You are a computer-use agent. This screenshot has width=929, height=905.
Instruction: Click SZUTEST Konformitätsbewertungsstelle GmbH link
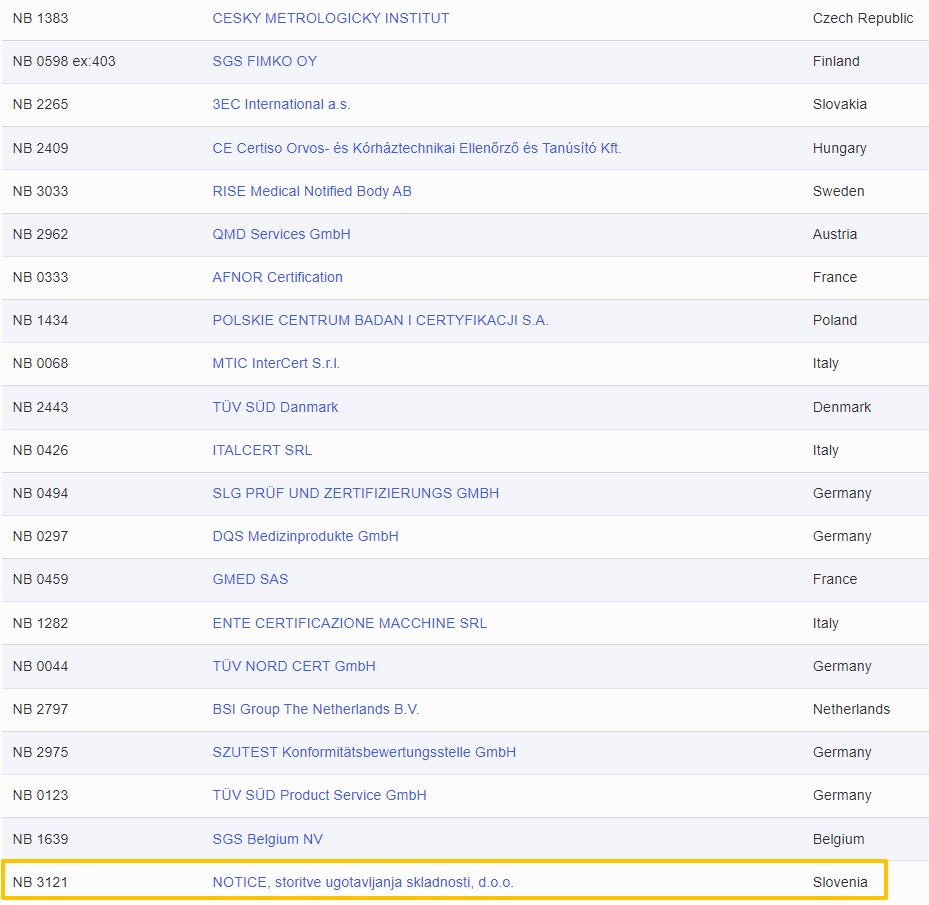pos(364,752)
